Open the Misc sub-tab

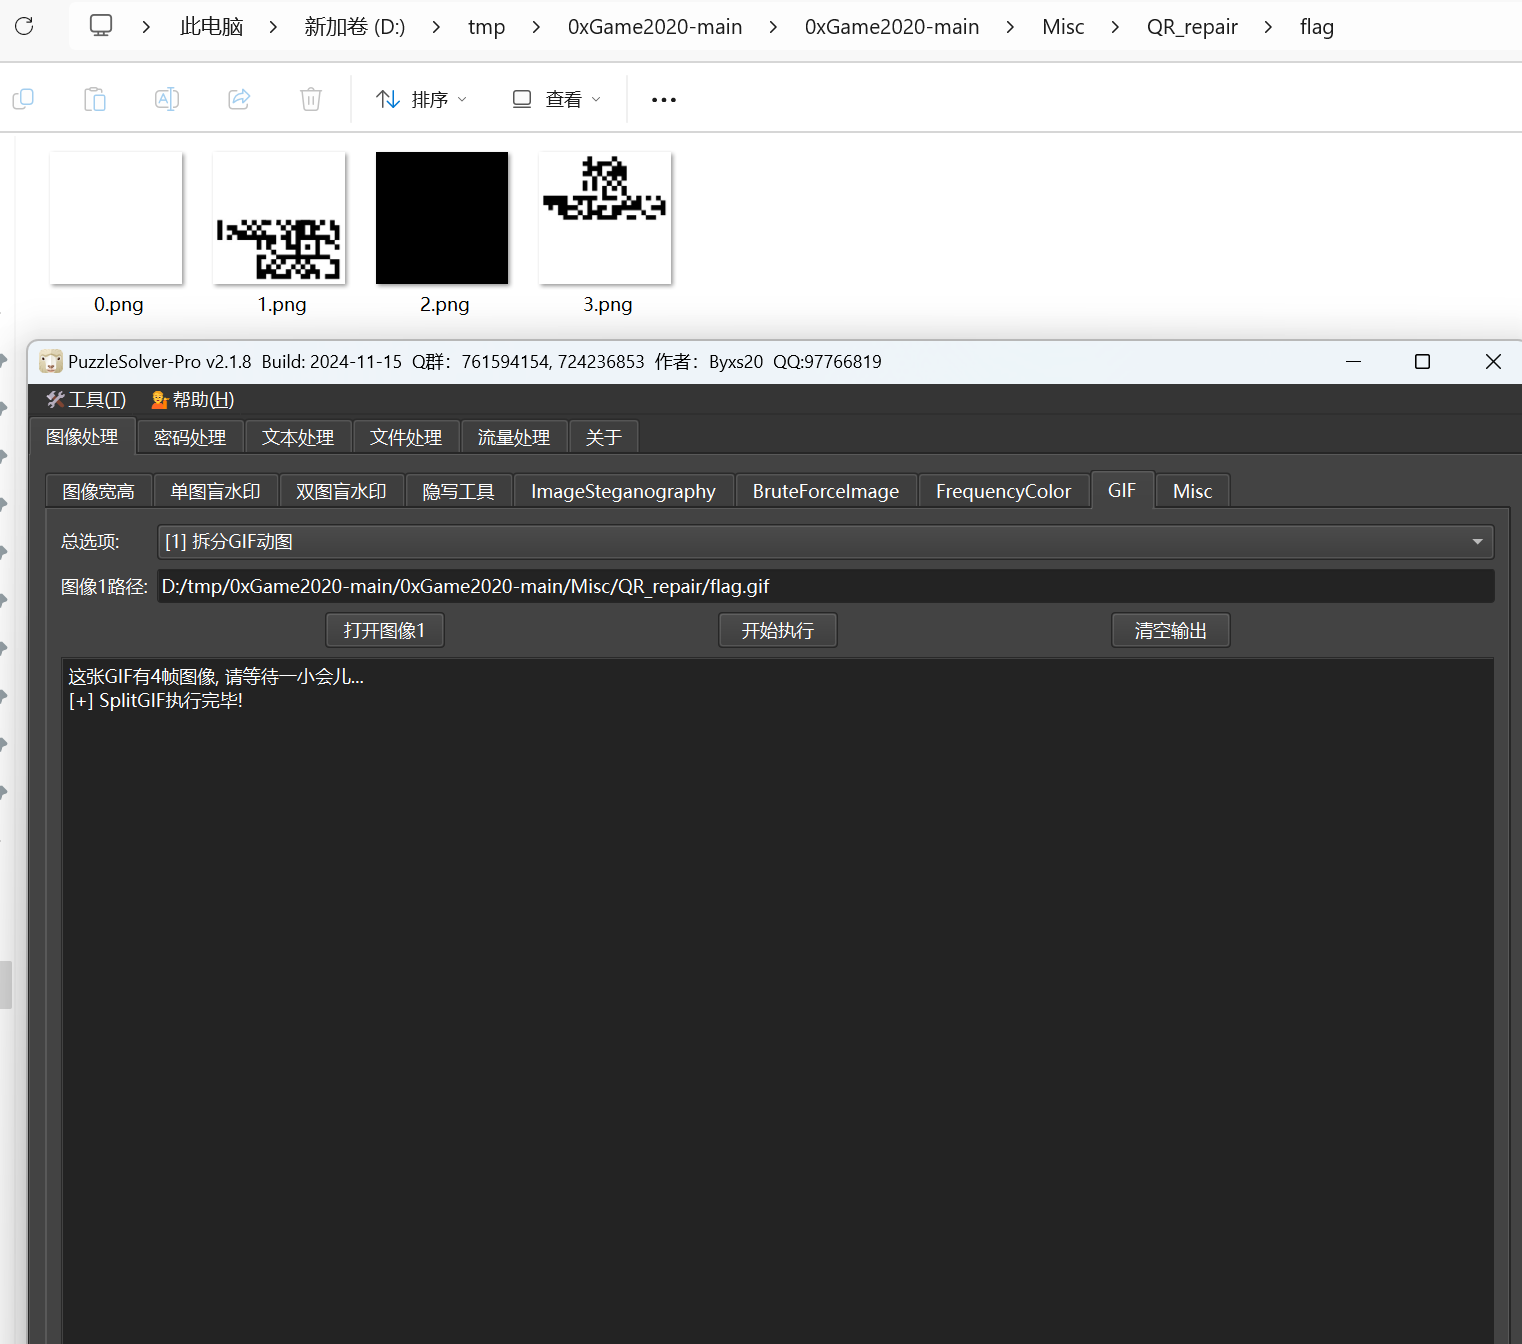pos(1192,491)
